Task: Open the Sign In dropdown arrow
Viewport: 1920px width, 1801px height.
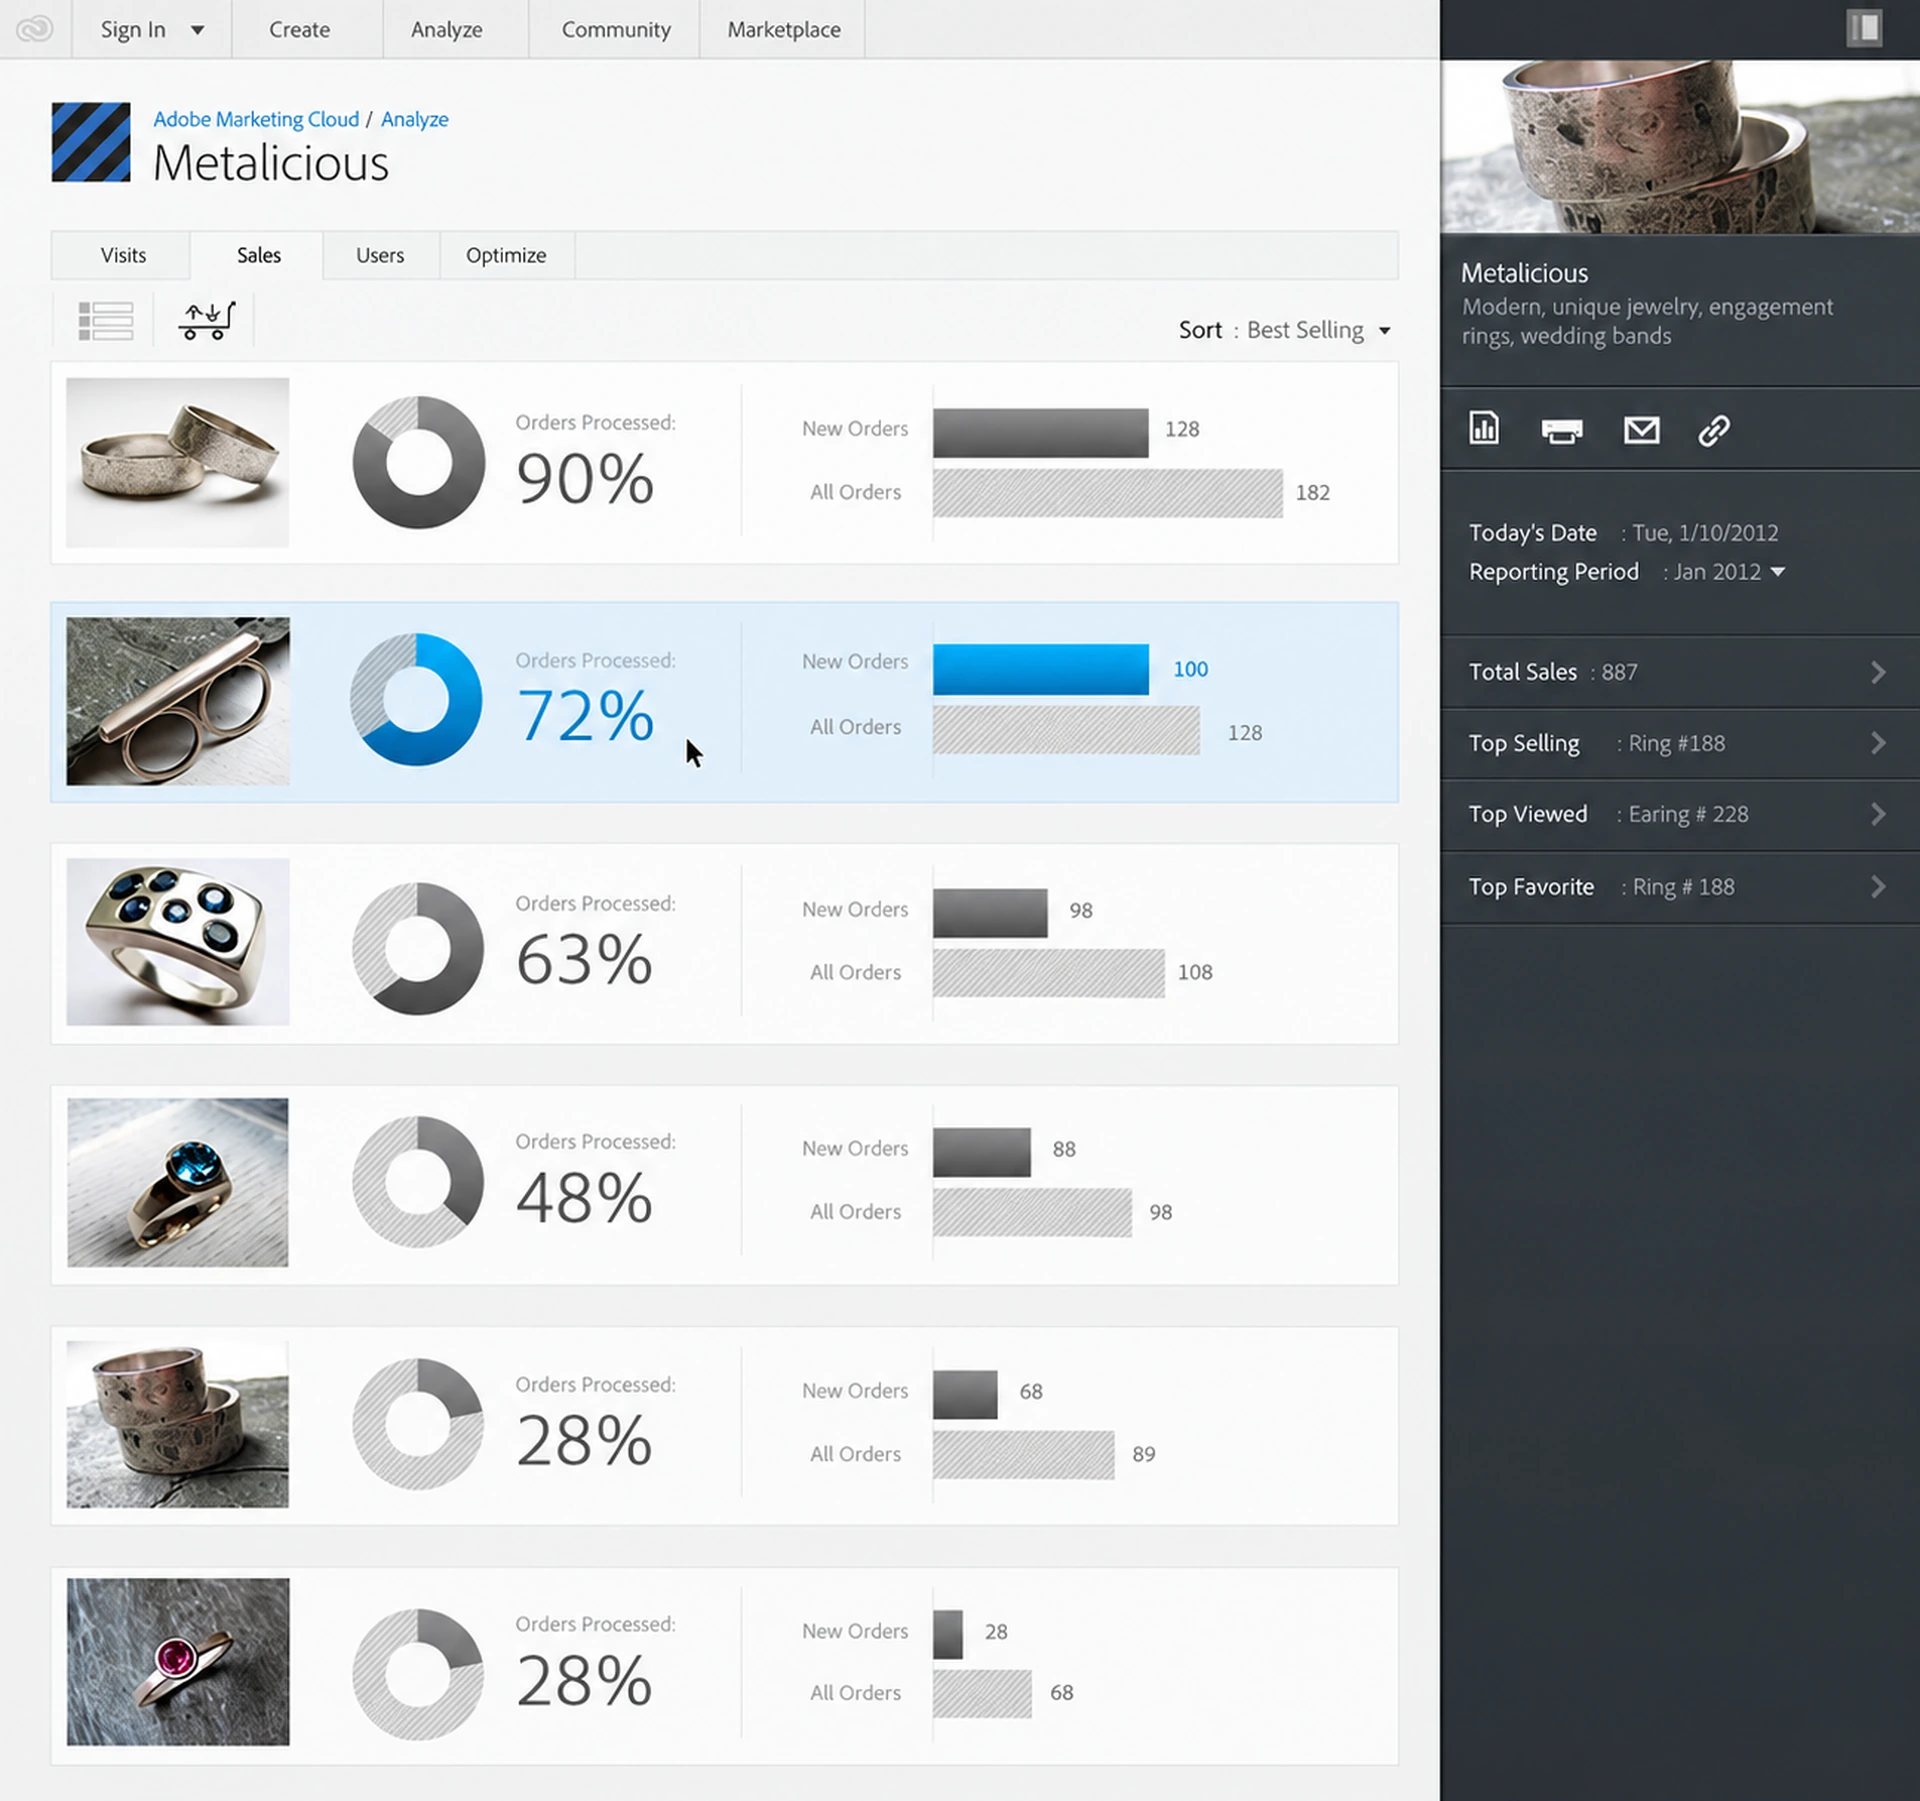Action: coord(198,30)
